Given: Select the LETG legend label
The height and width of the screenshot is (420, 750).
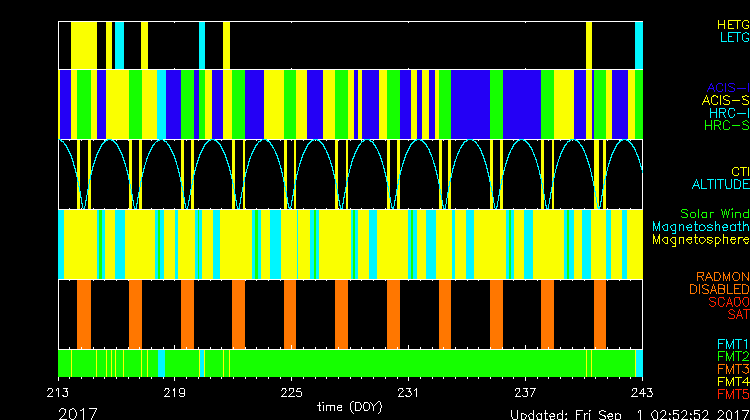Looking at the screenshot, I should point(734,37).
